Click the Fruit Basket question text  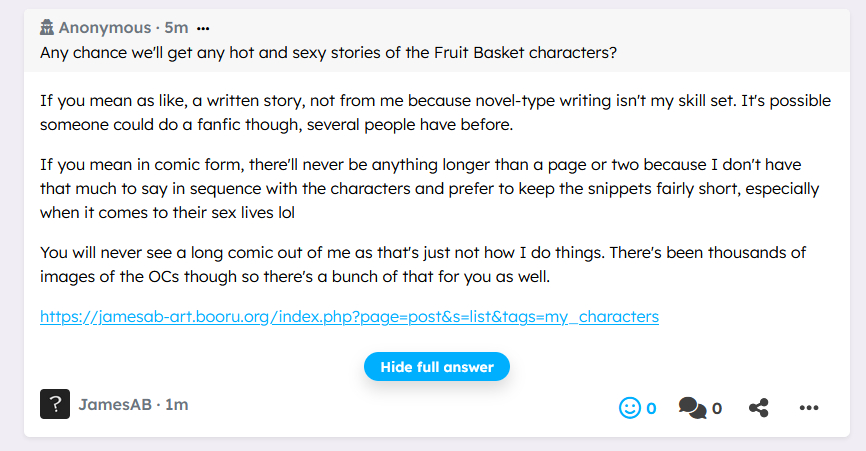tap(329, 52)
